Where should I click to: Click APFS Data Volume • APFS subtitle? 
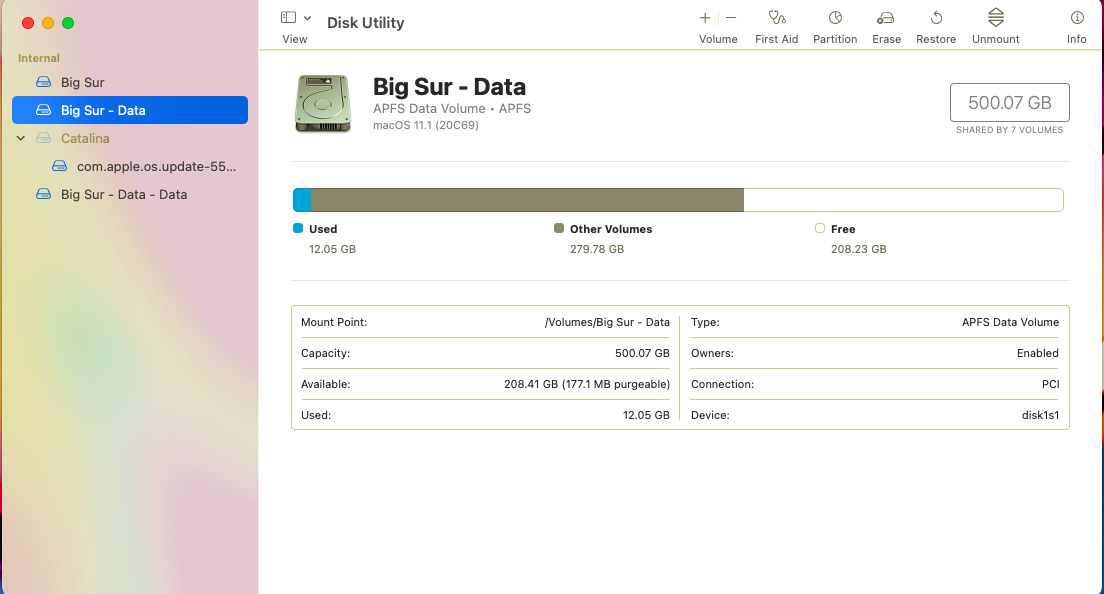coord(452,108)
